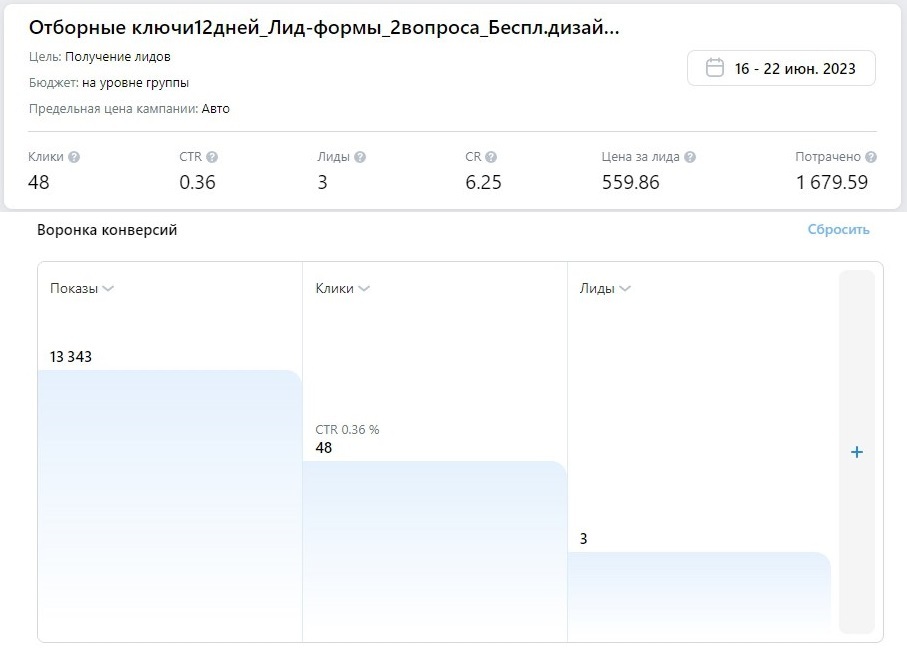Image resolution: width=907 pixels, height=648 pixels.
Task: Select the CTR 0.36 % funnel label
Action: pos(347,430)
